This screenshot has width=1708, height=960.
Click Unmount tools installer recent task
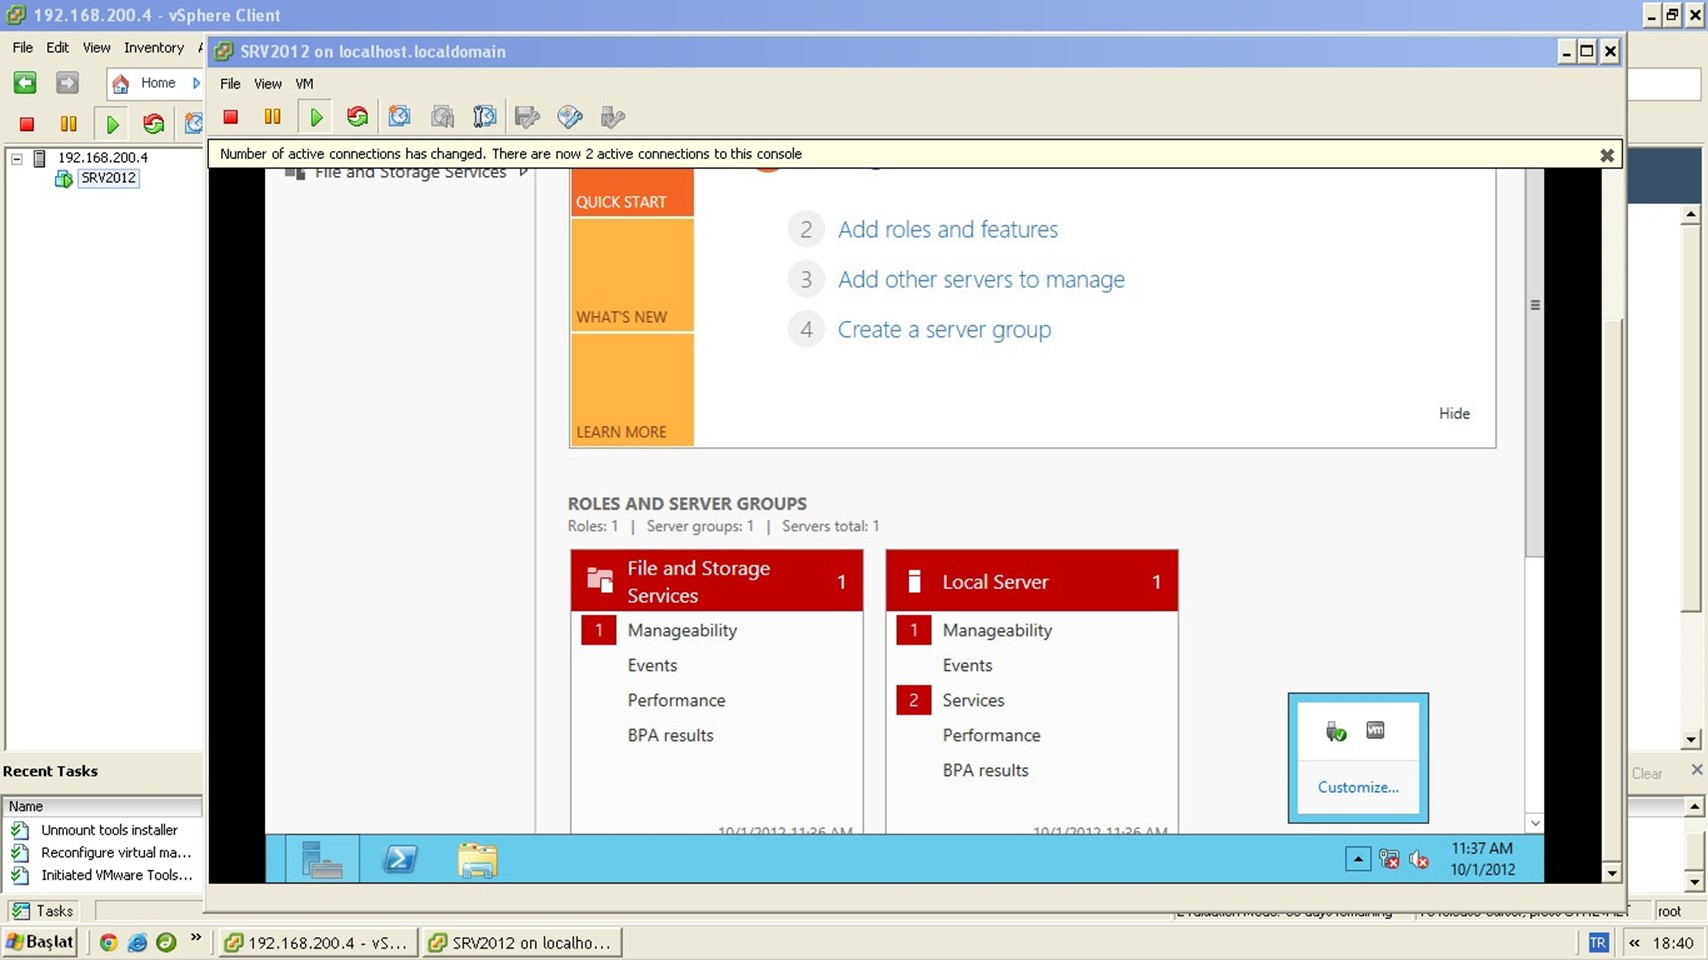click(109, 830)
